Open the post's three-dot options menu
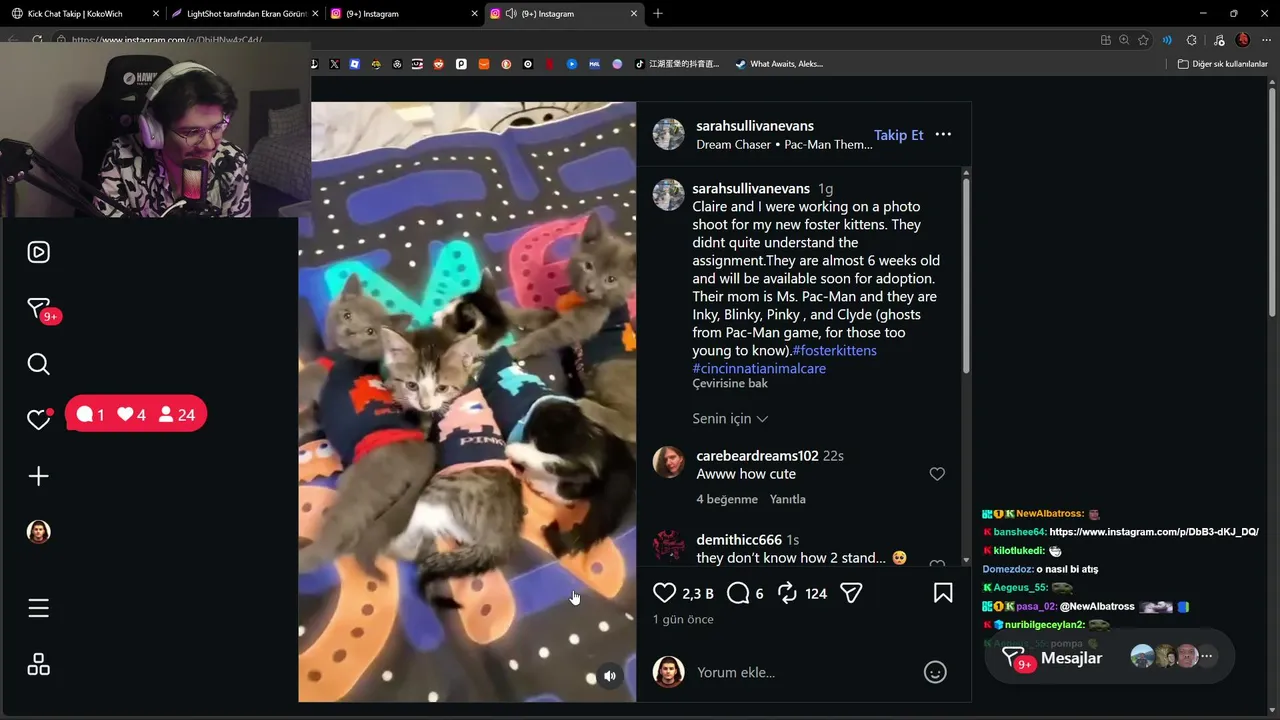Viewport: 1280px width, 720px height. (943, 134)
